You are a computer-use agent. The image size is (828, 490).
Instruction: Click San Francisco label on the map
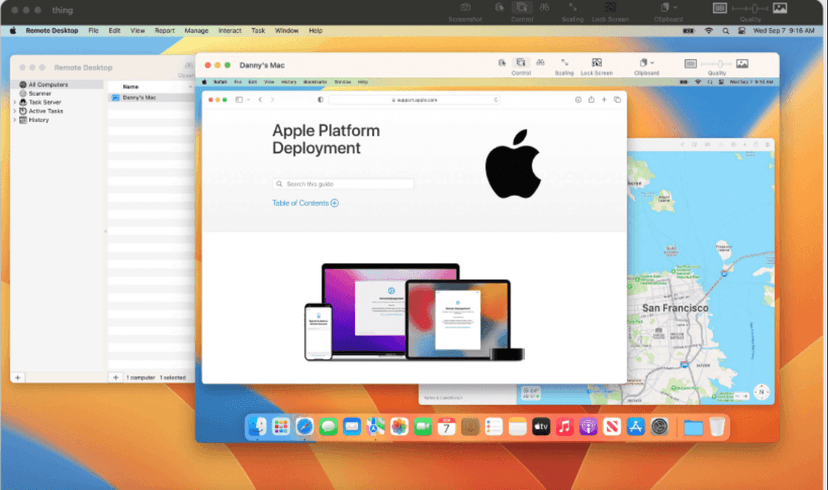[x=675, y=308]
